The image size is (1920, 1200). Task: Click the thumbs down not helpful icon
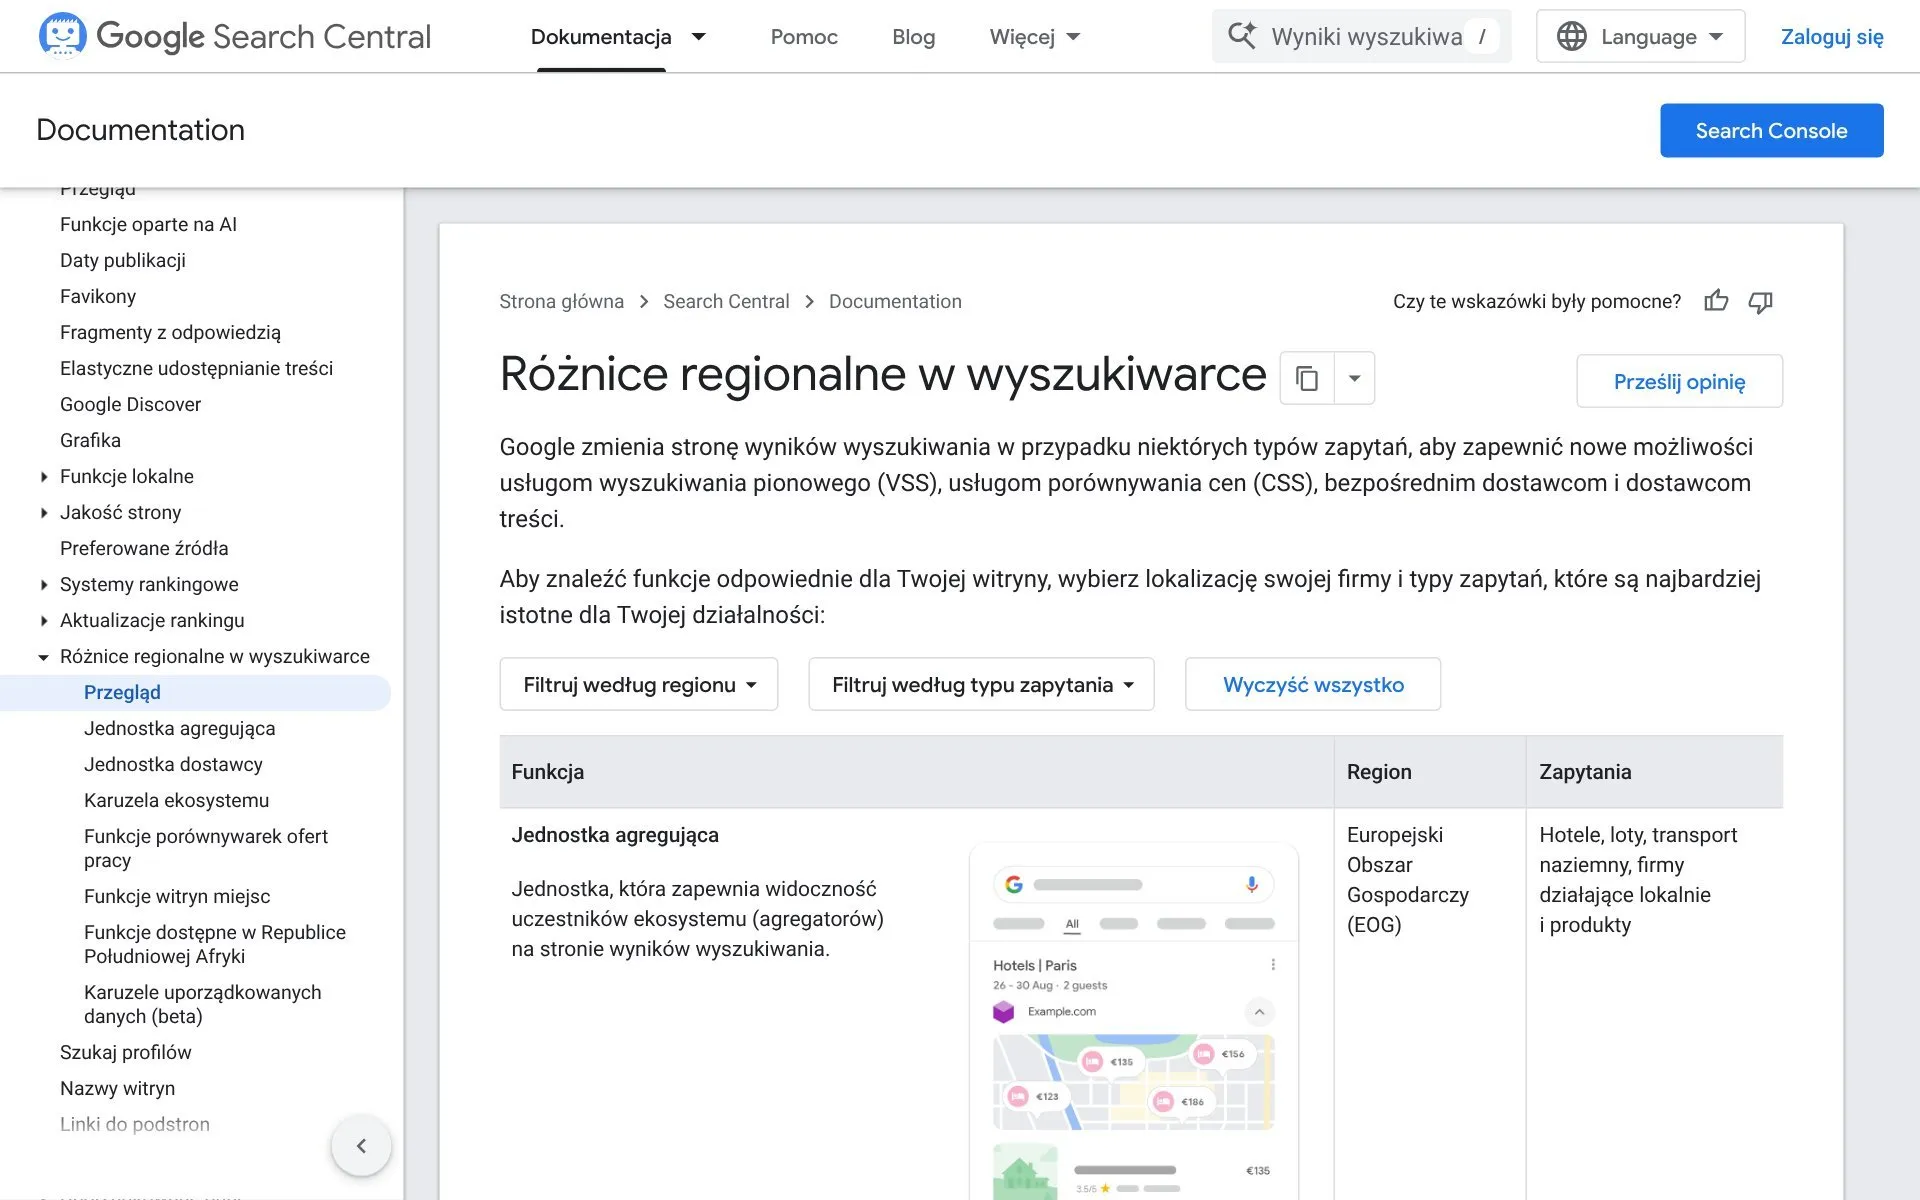pyautogui.click(x=1760, y=301)
